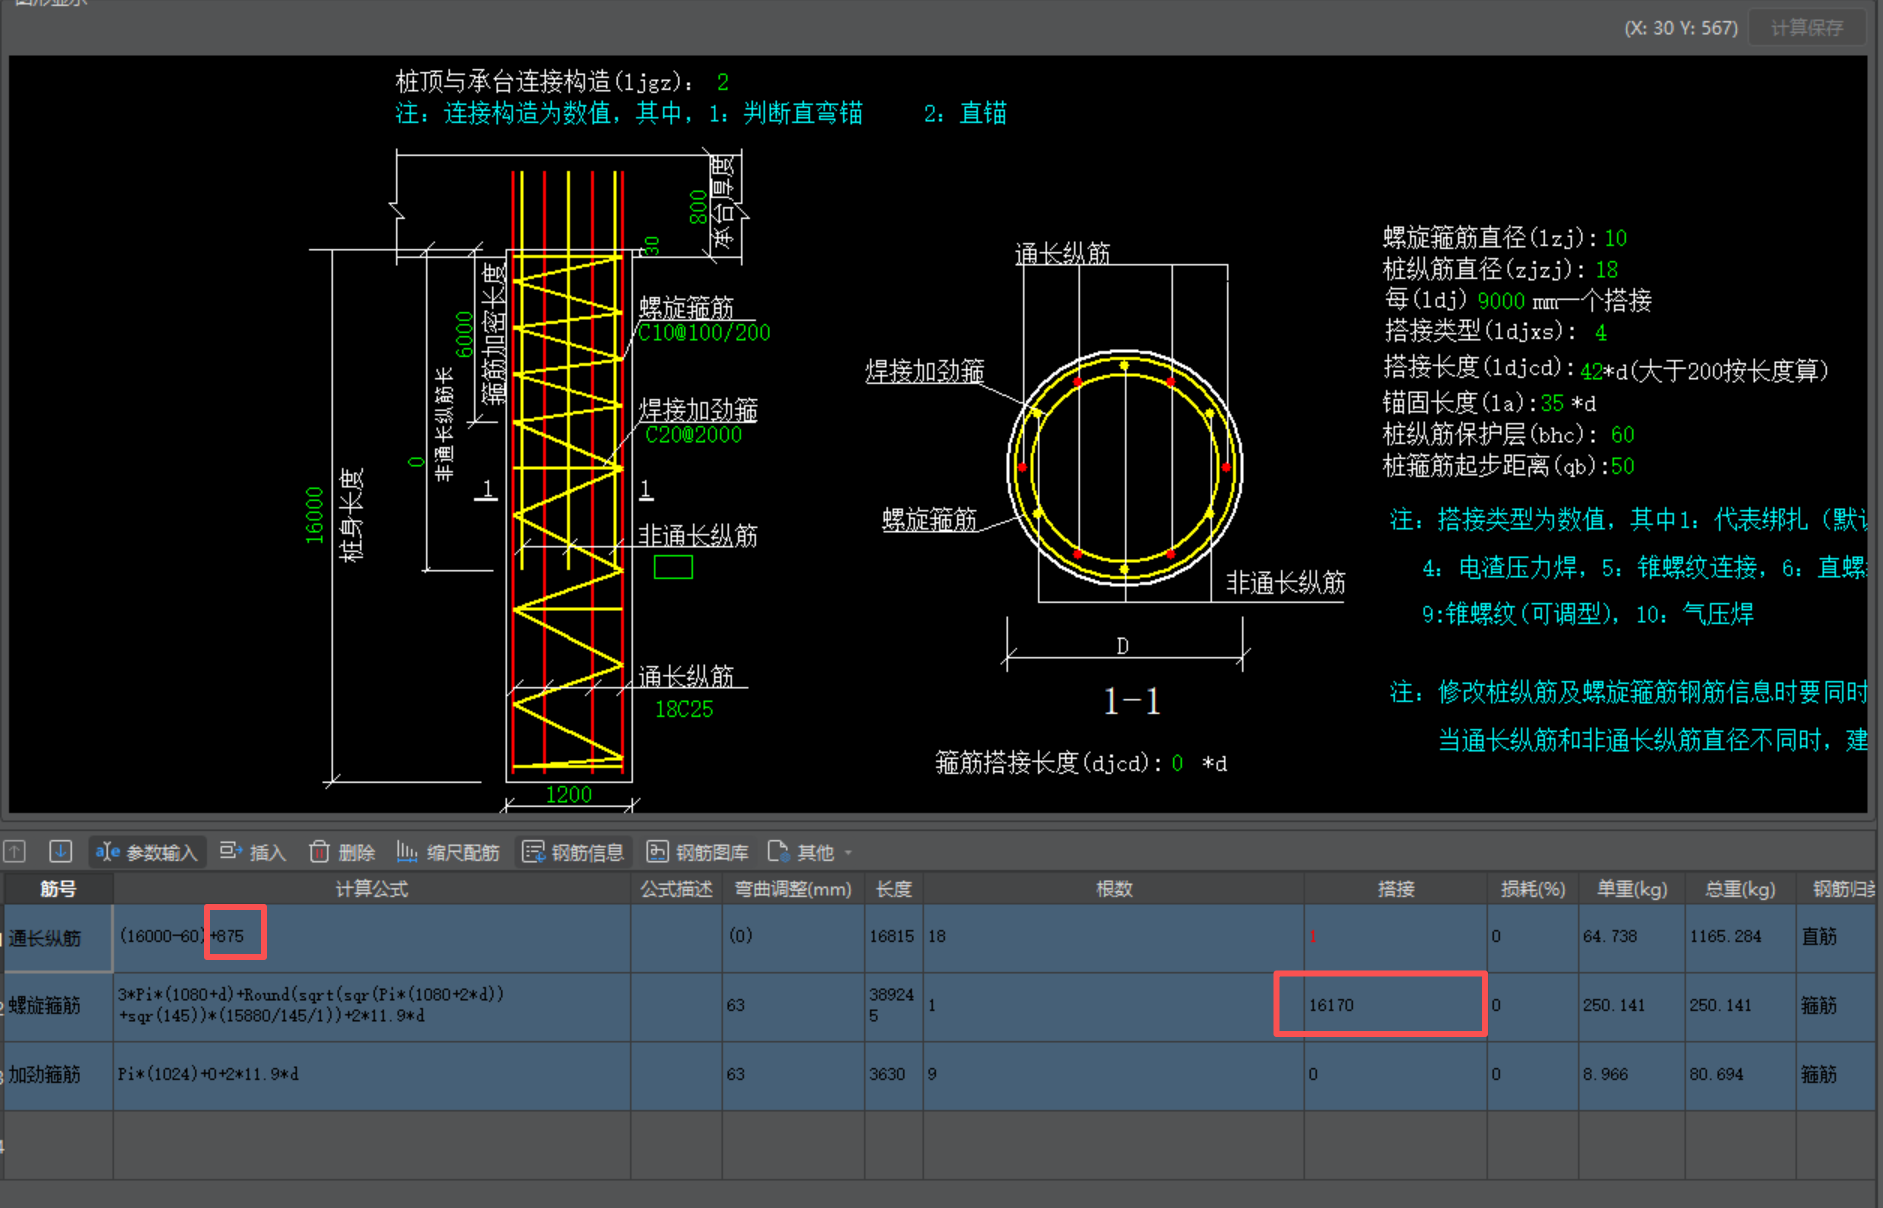Edit pile length value 16000
Viewport: 1883px width, 1208px height.
(x=315, y=515)
